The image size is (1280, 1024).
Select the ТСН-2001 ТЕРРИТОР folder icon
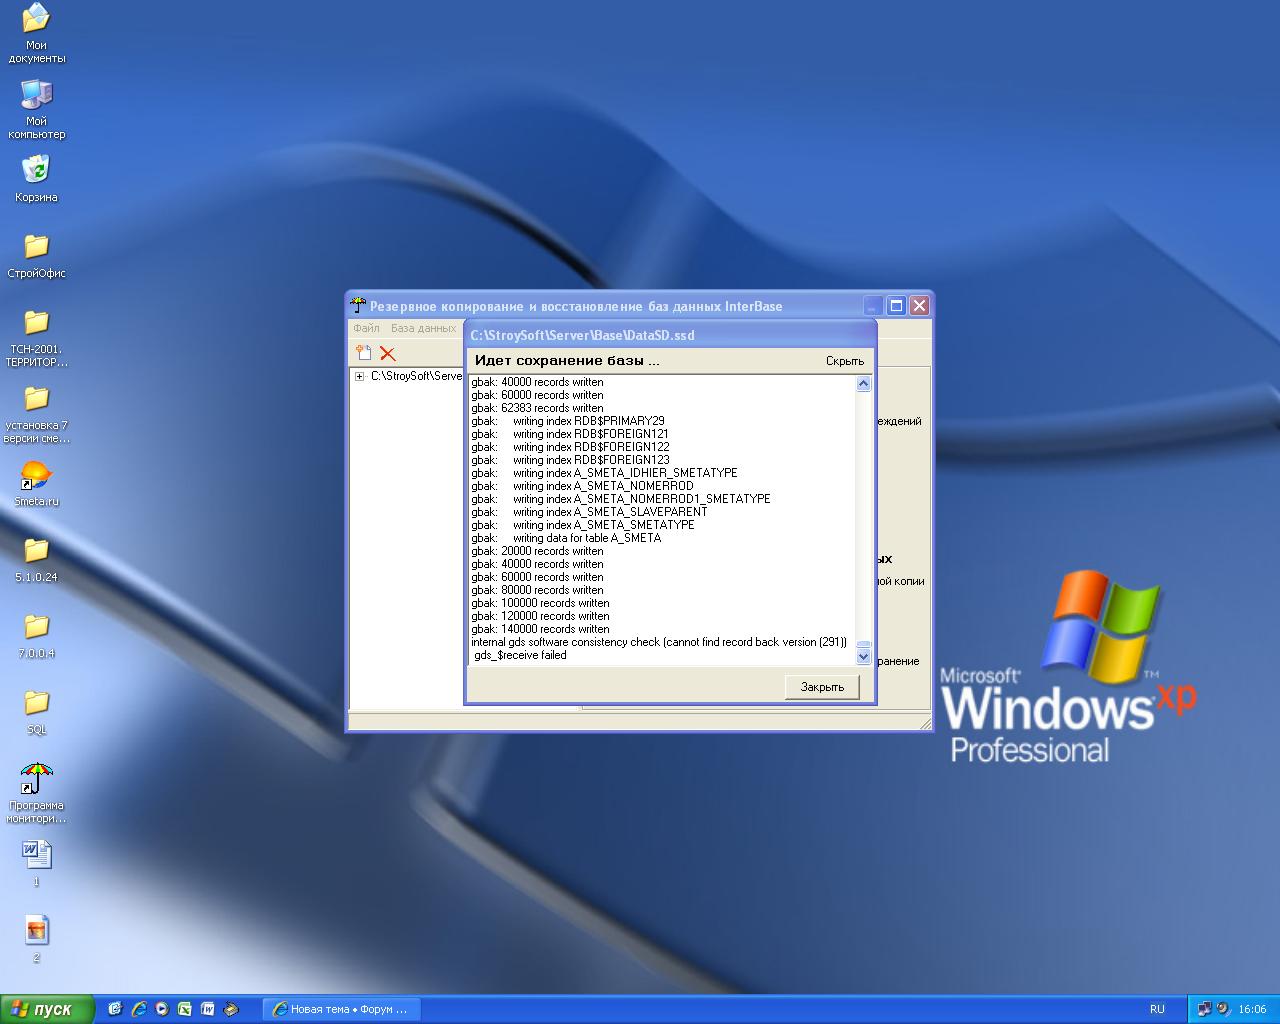point(36,337)
